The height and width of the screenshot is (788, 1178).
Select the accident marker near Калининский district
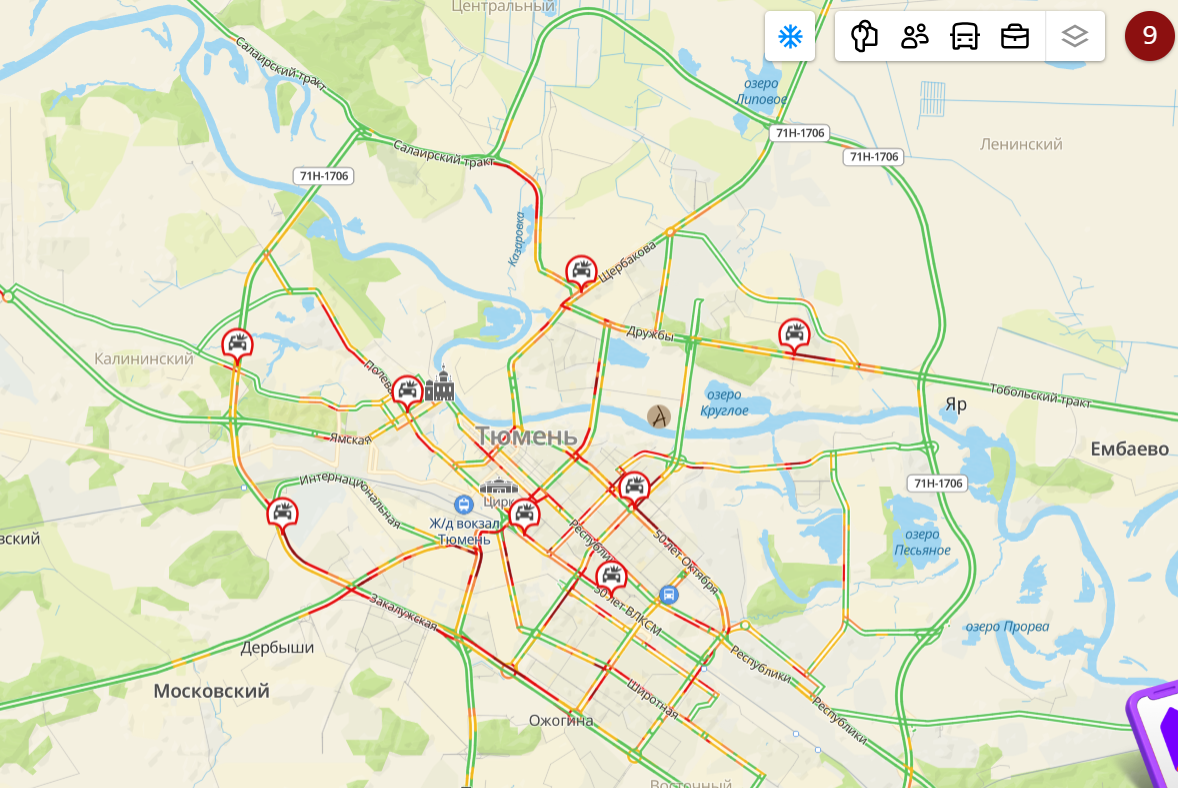tap(237, 346)
